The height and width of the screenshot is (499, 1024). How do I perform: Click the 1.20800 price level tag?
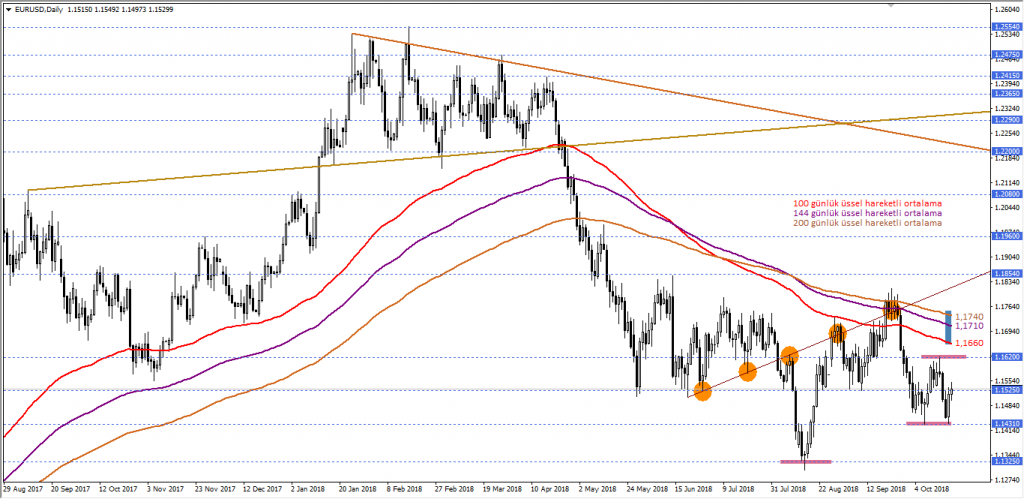1006,195
